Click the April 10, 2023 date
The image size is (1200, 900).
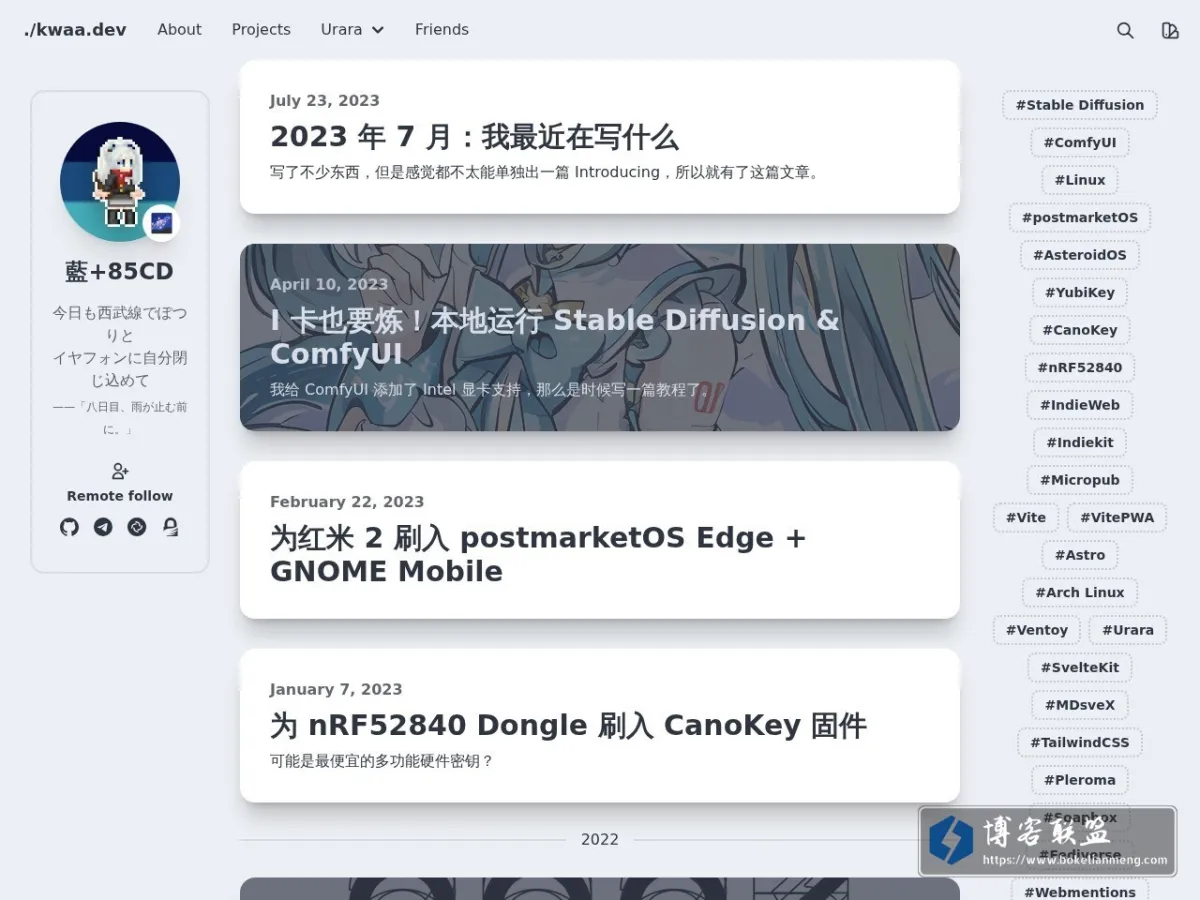click(329, 285)
